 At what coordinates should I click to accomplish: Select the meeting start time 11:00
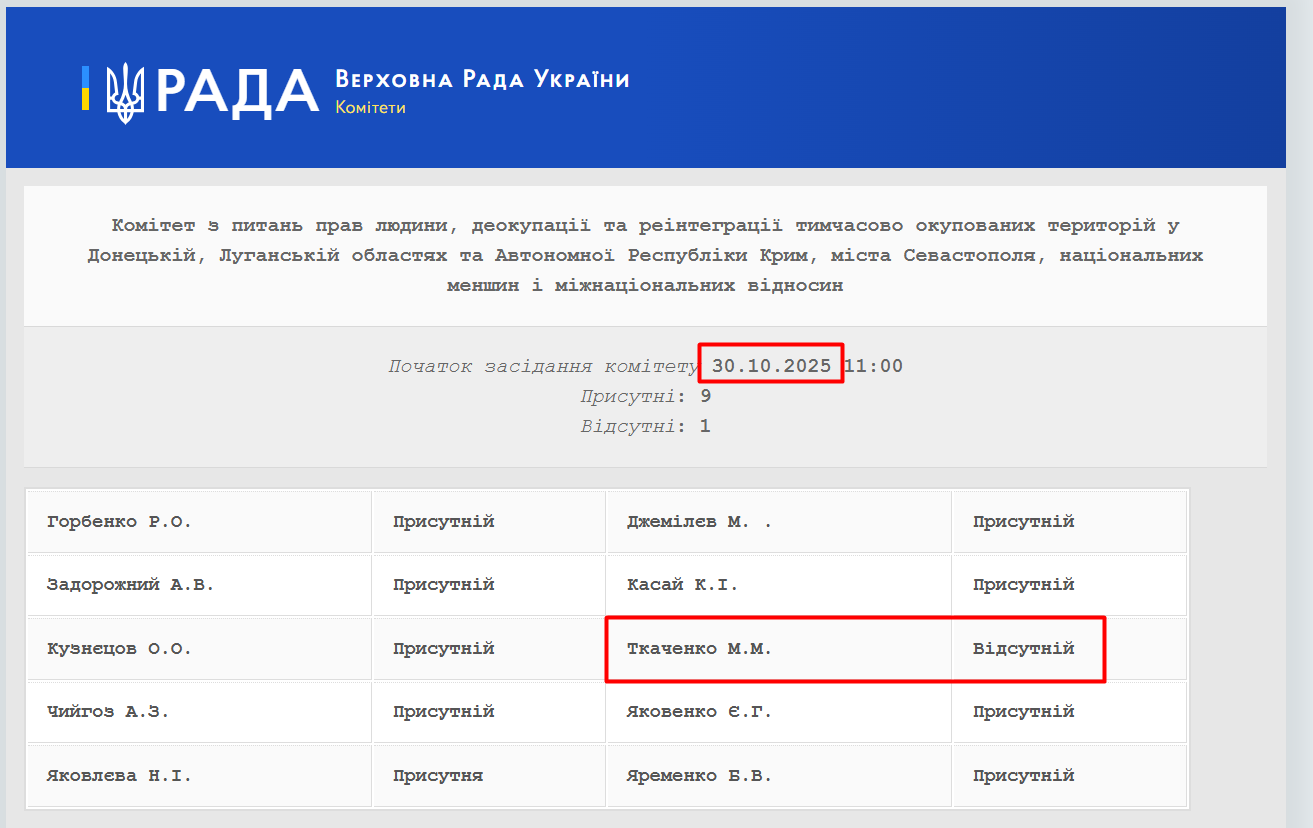click(x=873, y=366)
